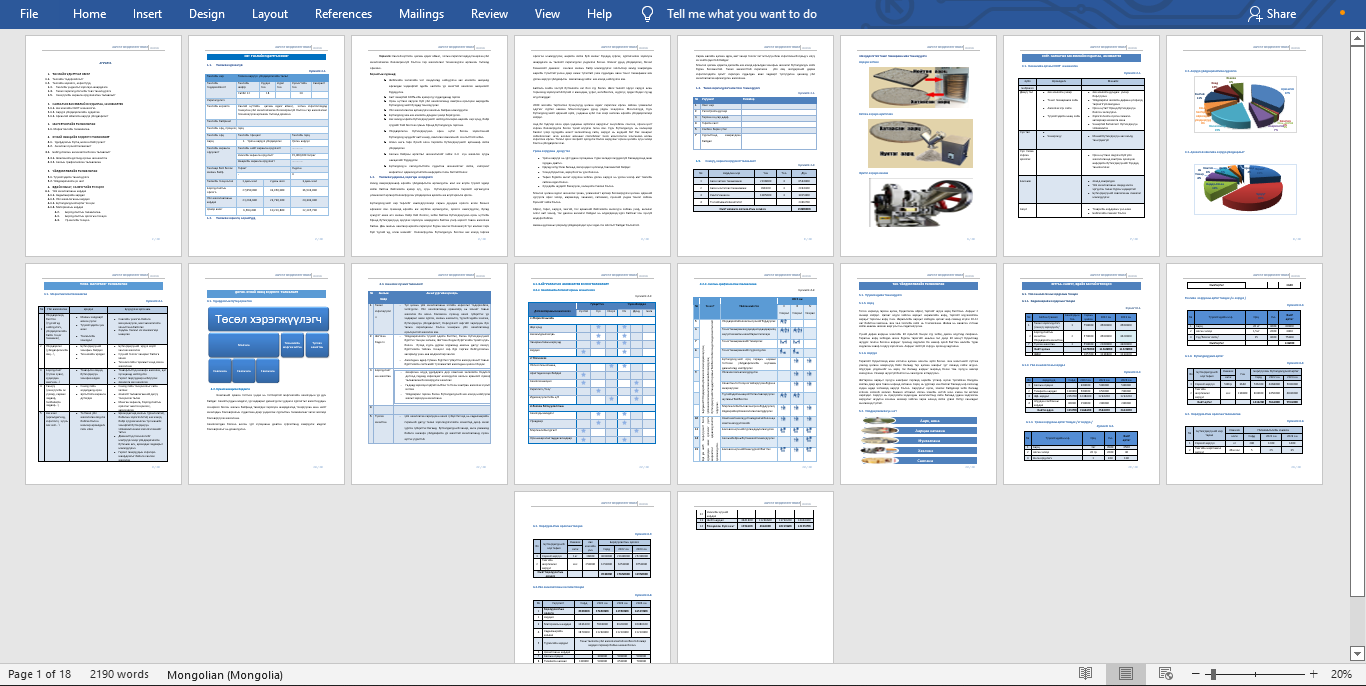
Task: Type in Tell me what you want field
Action: tap(741, 14)
